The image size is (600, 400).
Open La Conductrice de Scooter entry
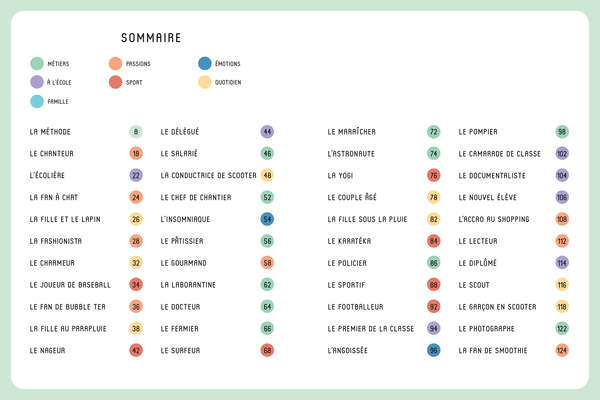(208, 176)
